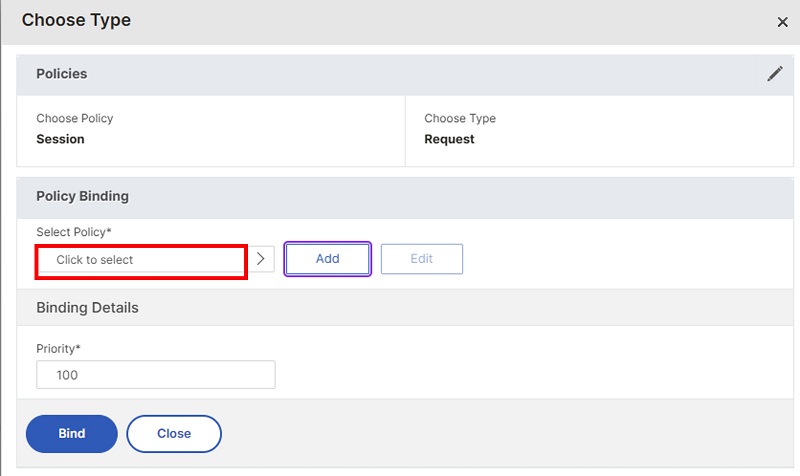Open the Click to select policy field
This screenshot has height=476, width=800.
(141, 260)
